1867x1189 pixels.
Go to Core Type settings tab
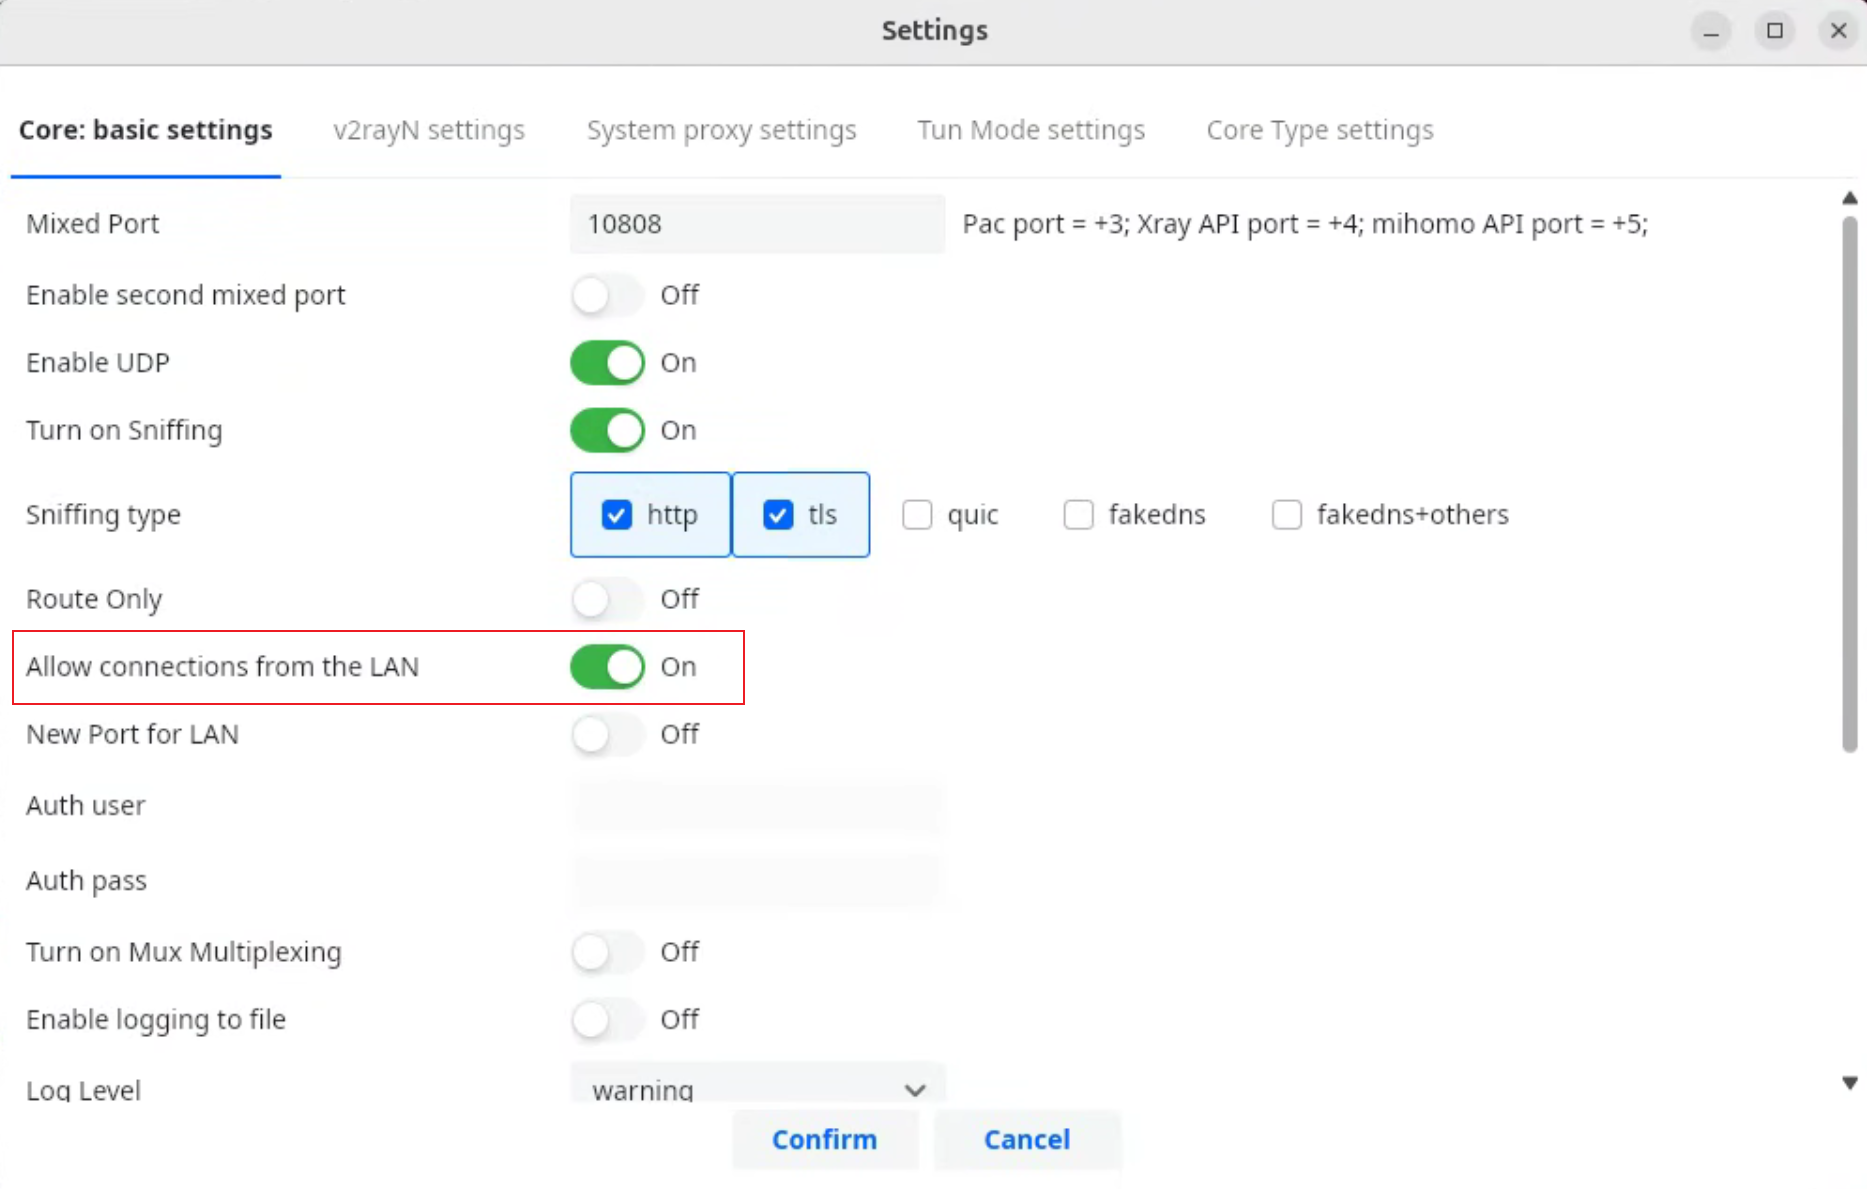[1319, 130]
